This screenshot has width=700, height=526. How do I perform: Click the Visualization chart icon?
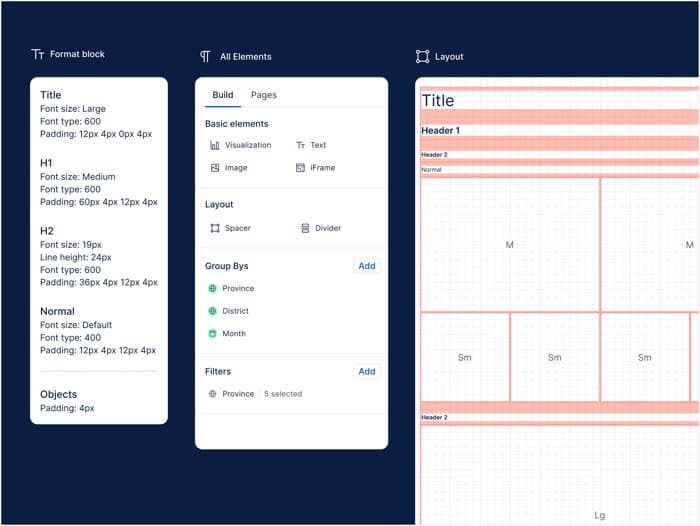click(x=215, y=145)
